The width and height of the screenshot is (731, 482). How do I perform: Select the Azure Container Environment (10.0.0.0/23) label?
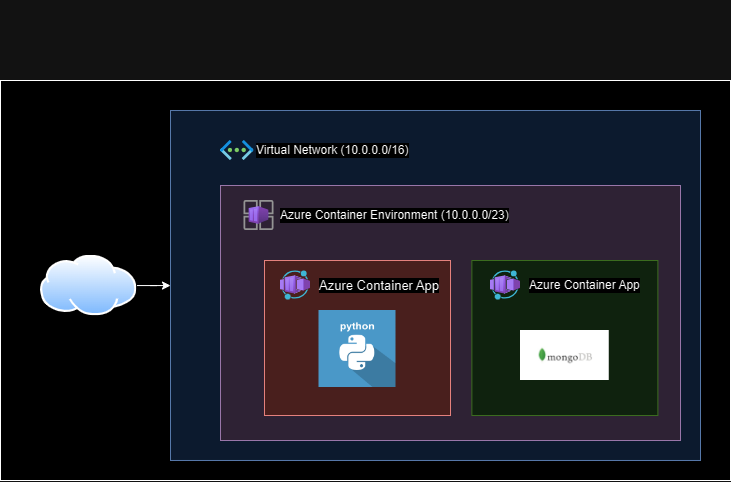pyautogui.click(x=394, y=215)
